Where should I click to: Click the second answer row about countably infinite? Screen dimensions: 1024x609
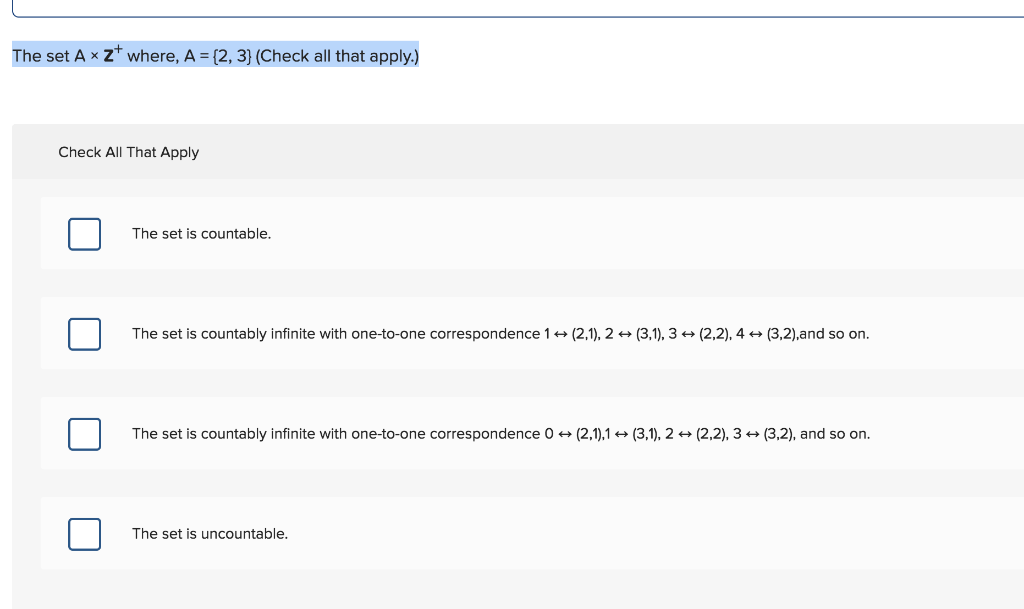point(500,333)
